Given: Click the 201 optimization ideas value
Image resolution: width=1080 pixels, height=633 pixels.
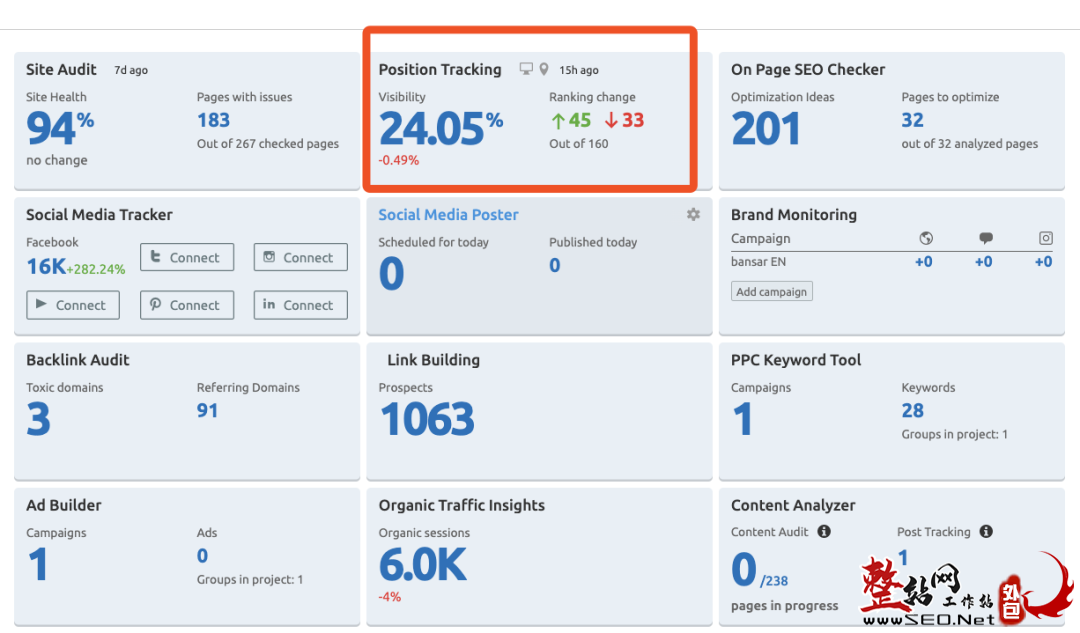Looking at the screenshot, I should pos(766,129).
